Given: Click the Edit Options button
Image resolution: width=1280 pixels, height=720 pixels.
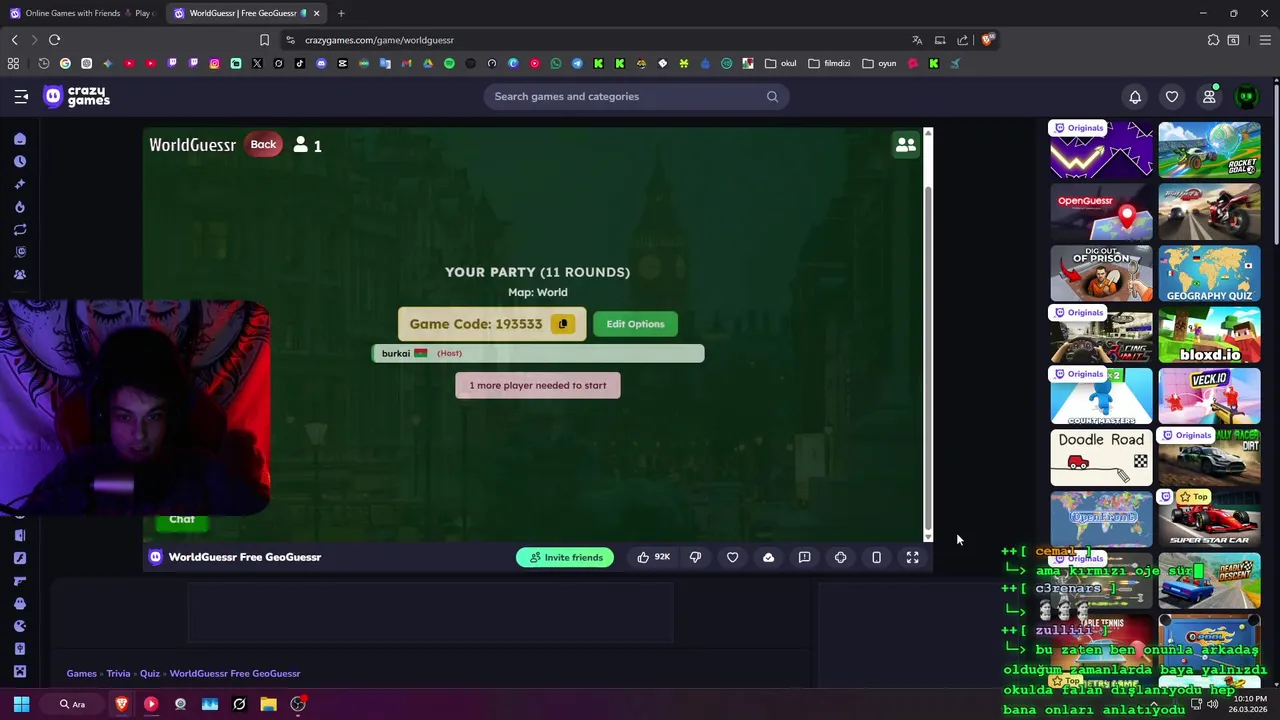Looking at the screenshot, I should point(635,324).
